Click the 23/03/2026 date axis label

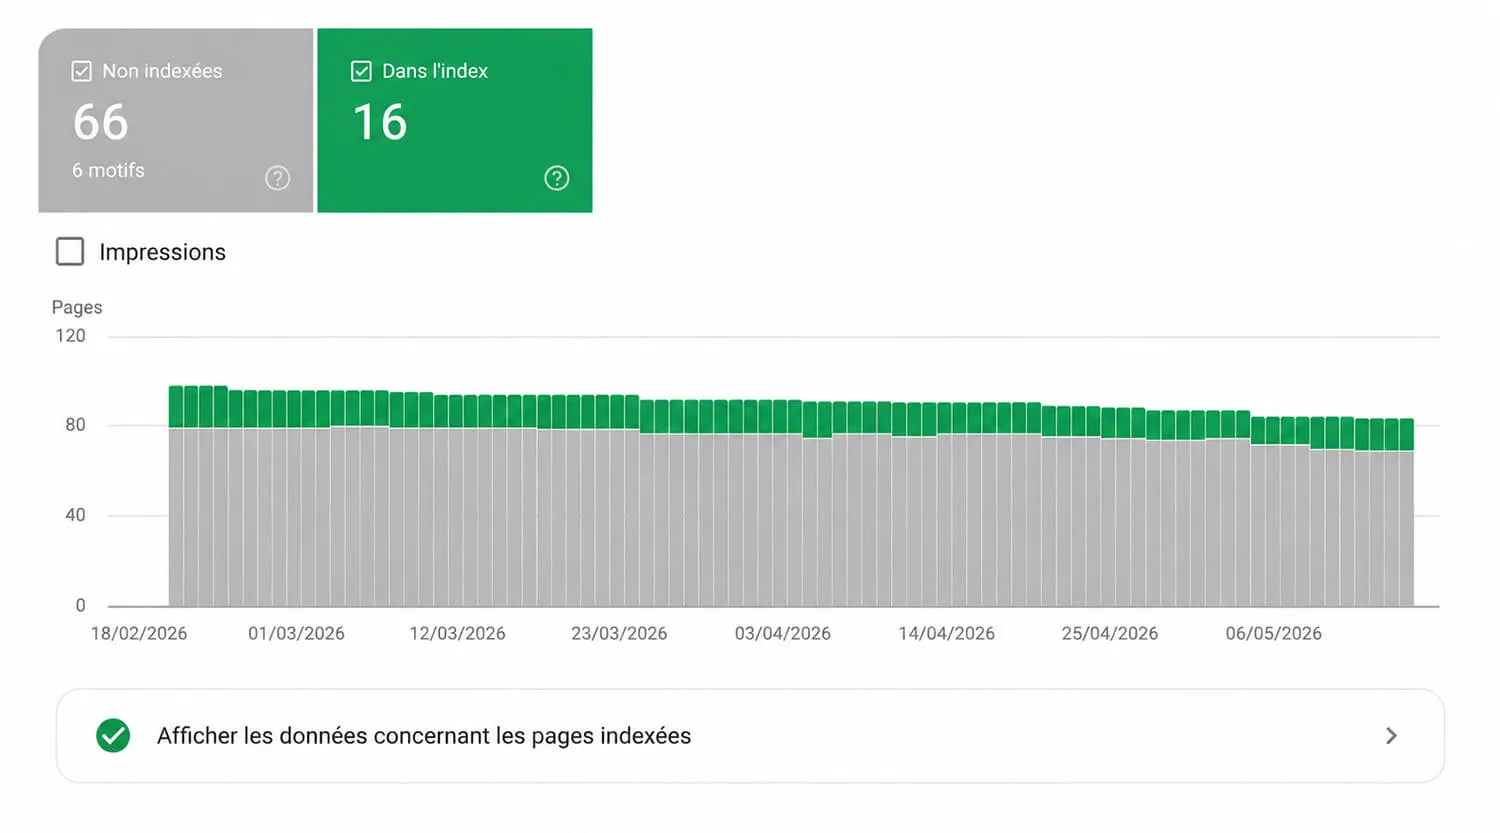coord(619,633)
